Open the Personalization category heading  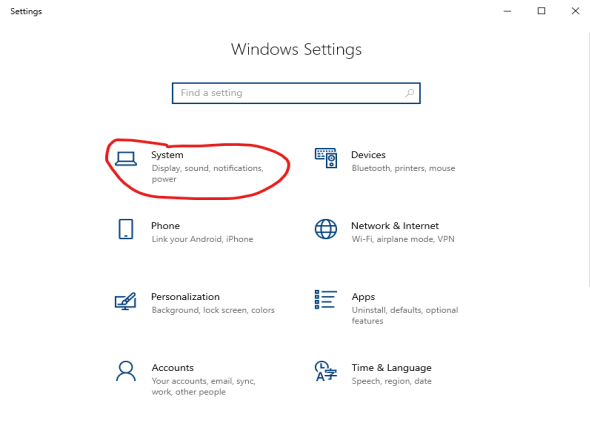click(x=186, y=297)
